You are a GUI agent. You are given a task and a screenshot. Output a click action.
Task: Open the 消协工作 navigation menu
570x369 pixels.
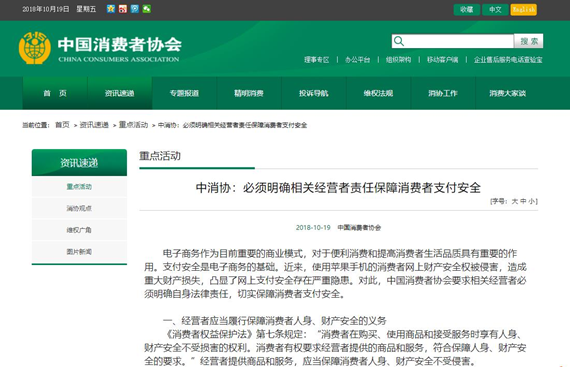(443, 93)
